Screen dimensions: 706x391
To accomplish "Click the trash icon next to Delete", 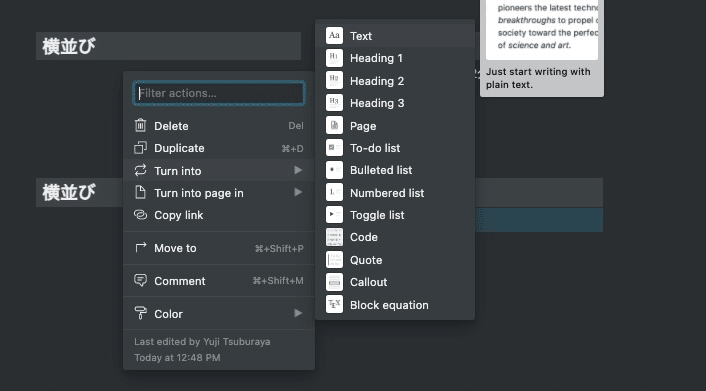I will (x=140, y=125).
